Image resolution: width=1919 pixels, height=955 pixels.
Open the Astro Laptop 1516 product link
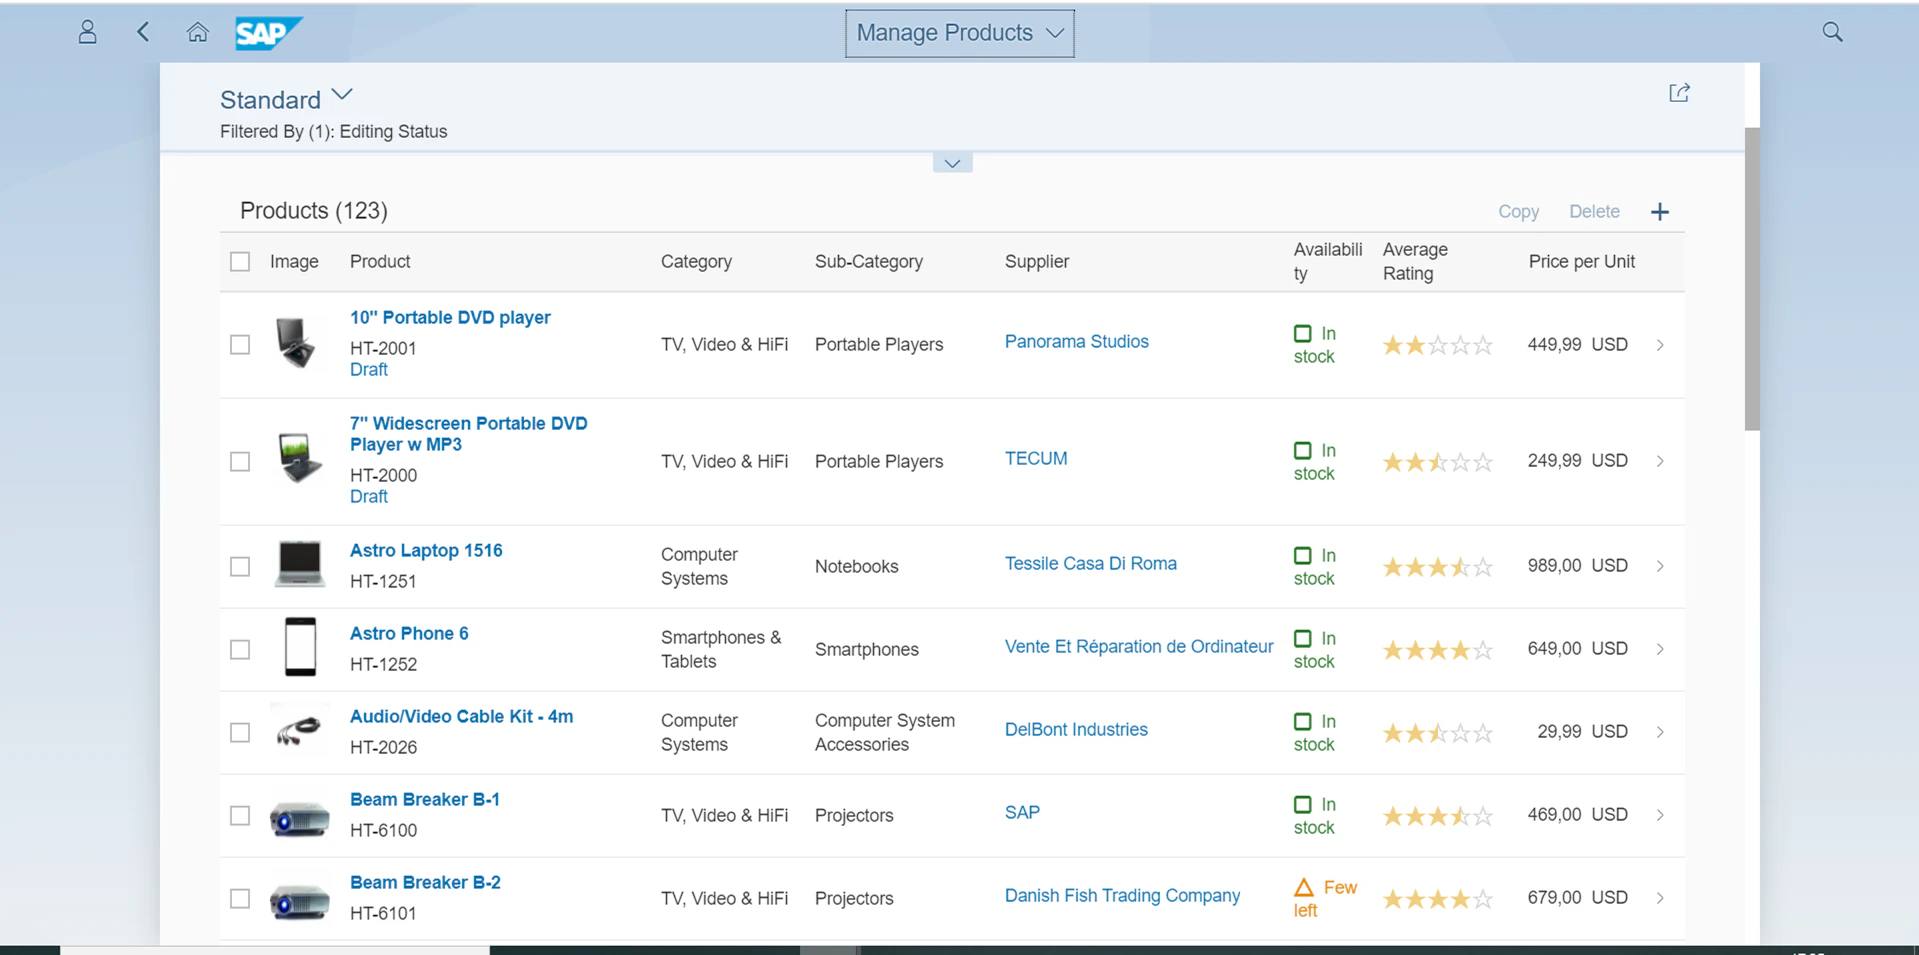pos(426,551)
